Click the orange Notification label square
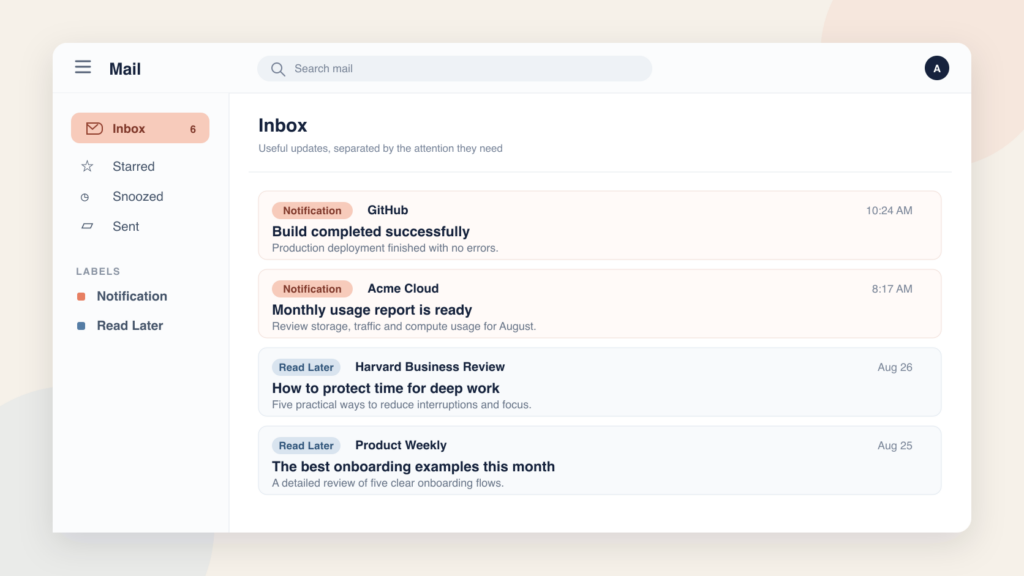The height and width of the screenshot is (576, 1024). 81,296
